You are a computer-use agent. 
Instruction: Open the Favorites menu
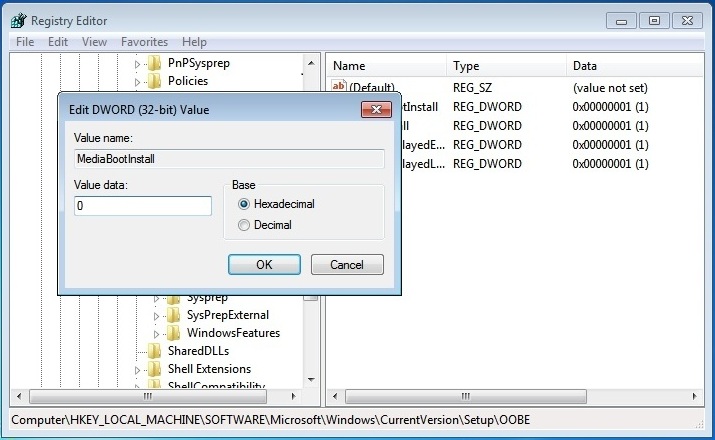tap(144, 42)
